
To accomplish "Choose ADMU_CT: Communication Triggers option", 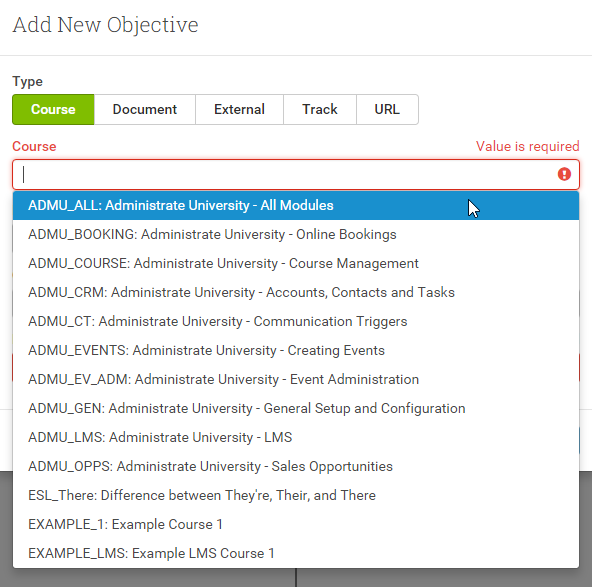I will [296, 321].
